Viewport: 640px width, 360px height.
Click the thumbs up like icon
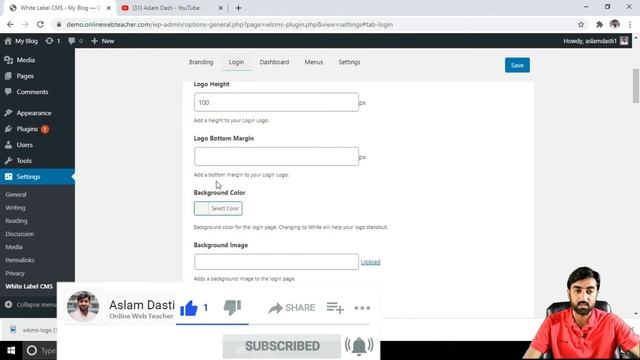189,308
